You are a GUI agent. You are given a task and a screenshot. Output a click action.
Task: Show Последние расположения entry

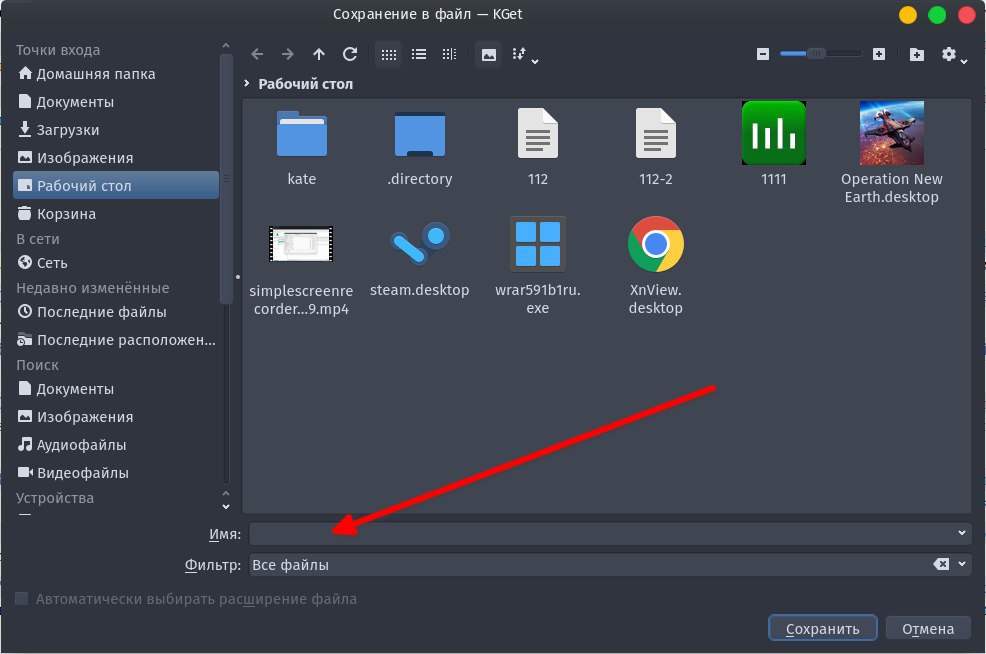(x=116, y=340)
